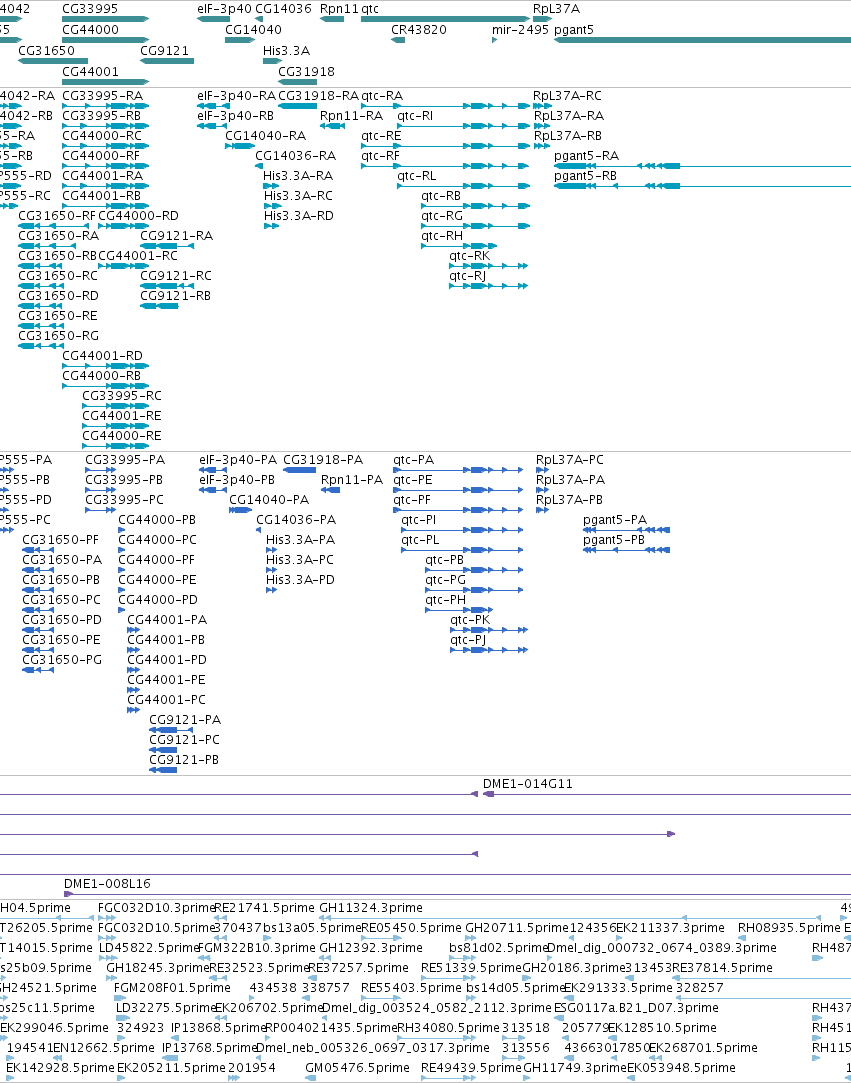Select protein CG9121-PB
The width and height of the screenshot is (851, 1083).
point(184,760)
